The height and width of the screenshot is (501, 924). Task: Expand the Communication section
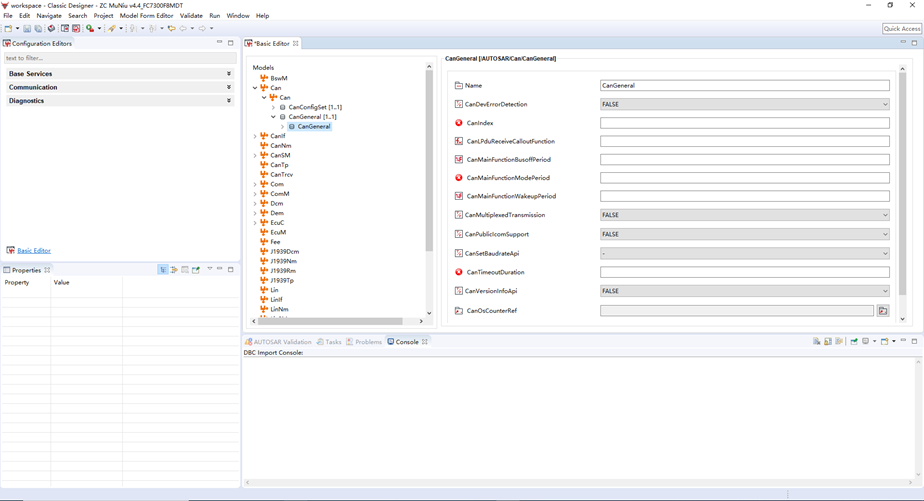[x=229, y=87]
